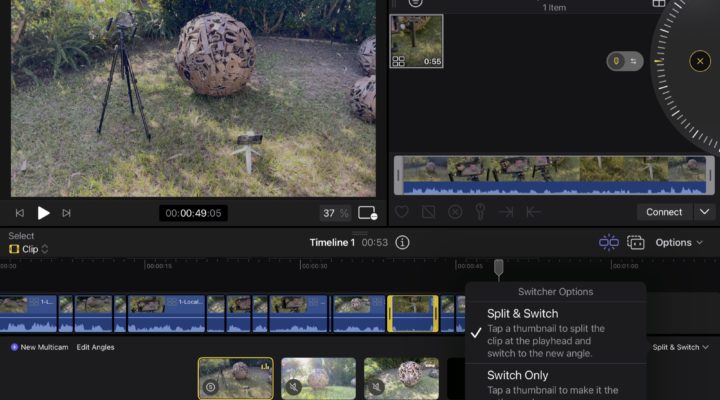This screenshot has width=720, height=400.
Task: Open timeline clip appearance icon
Action: coord(636,242)
